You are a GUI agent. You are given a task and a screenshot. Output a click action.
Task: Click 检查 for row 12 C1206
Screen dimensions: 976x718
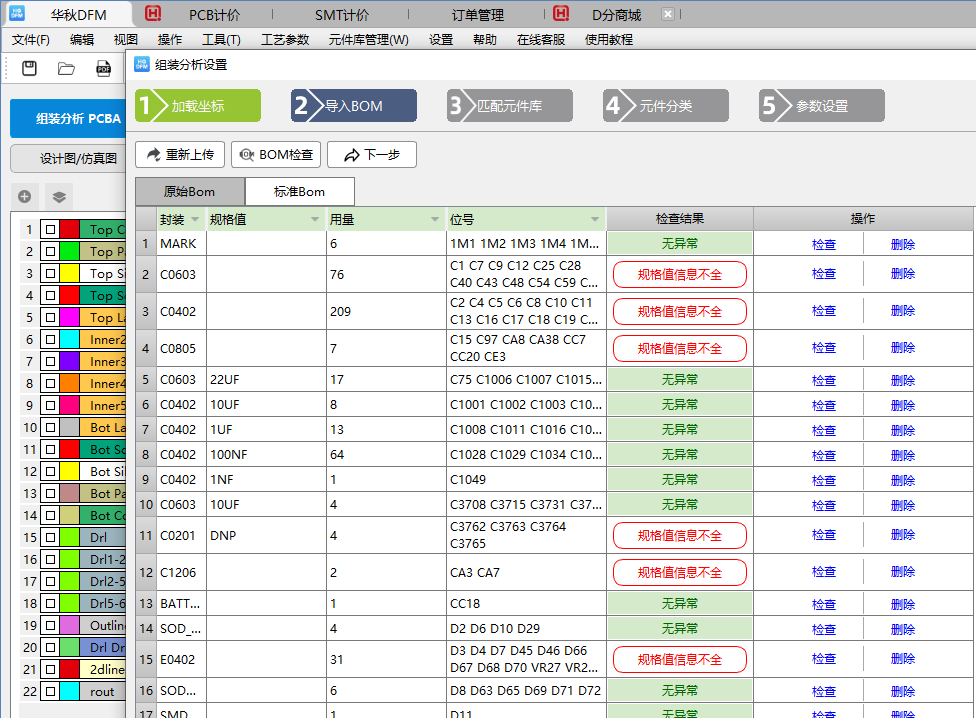[x=824, y=572]
